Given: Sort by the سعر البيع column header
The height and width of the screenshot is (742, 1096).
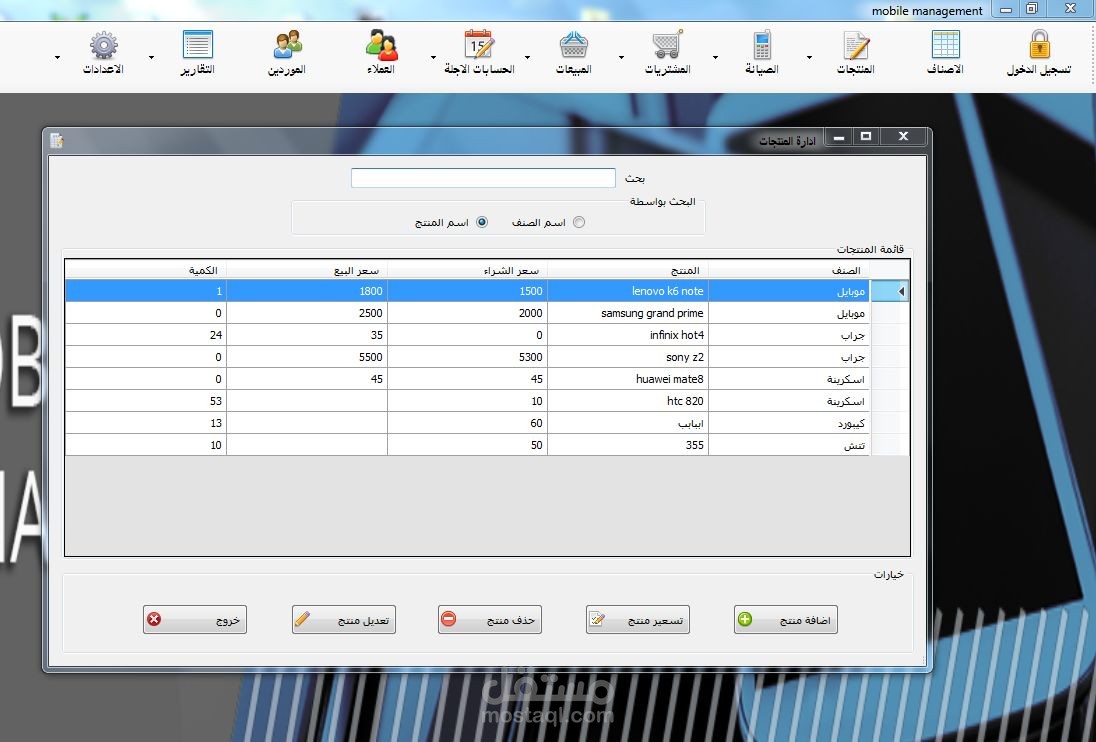Looking at the screenshot, I should click(307, 270).
